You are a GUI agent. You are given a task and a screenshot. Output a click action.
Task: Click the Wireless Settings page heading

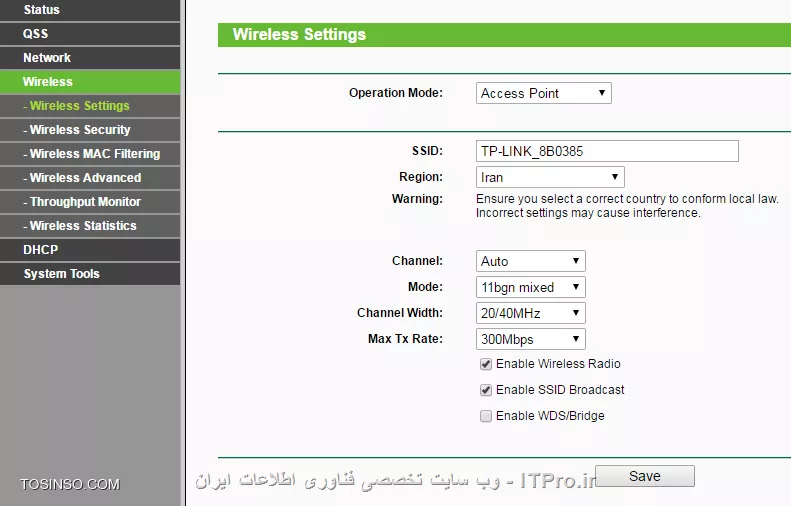(x=299, y=34)
